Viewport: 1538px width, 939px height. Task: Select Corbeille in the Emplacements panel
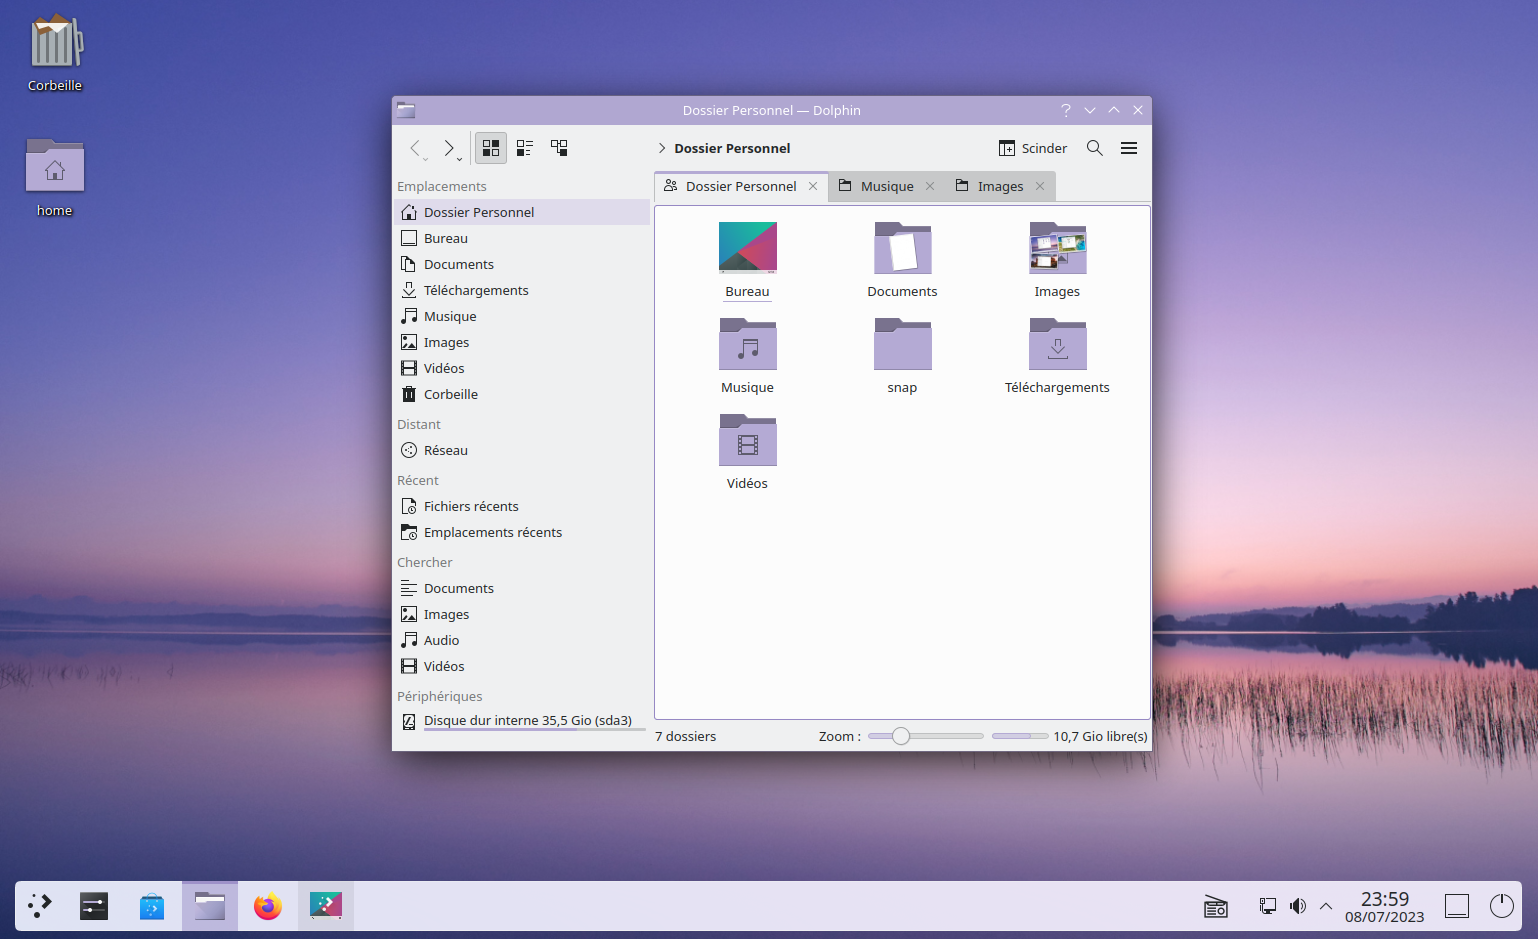(x=450, y=394)
